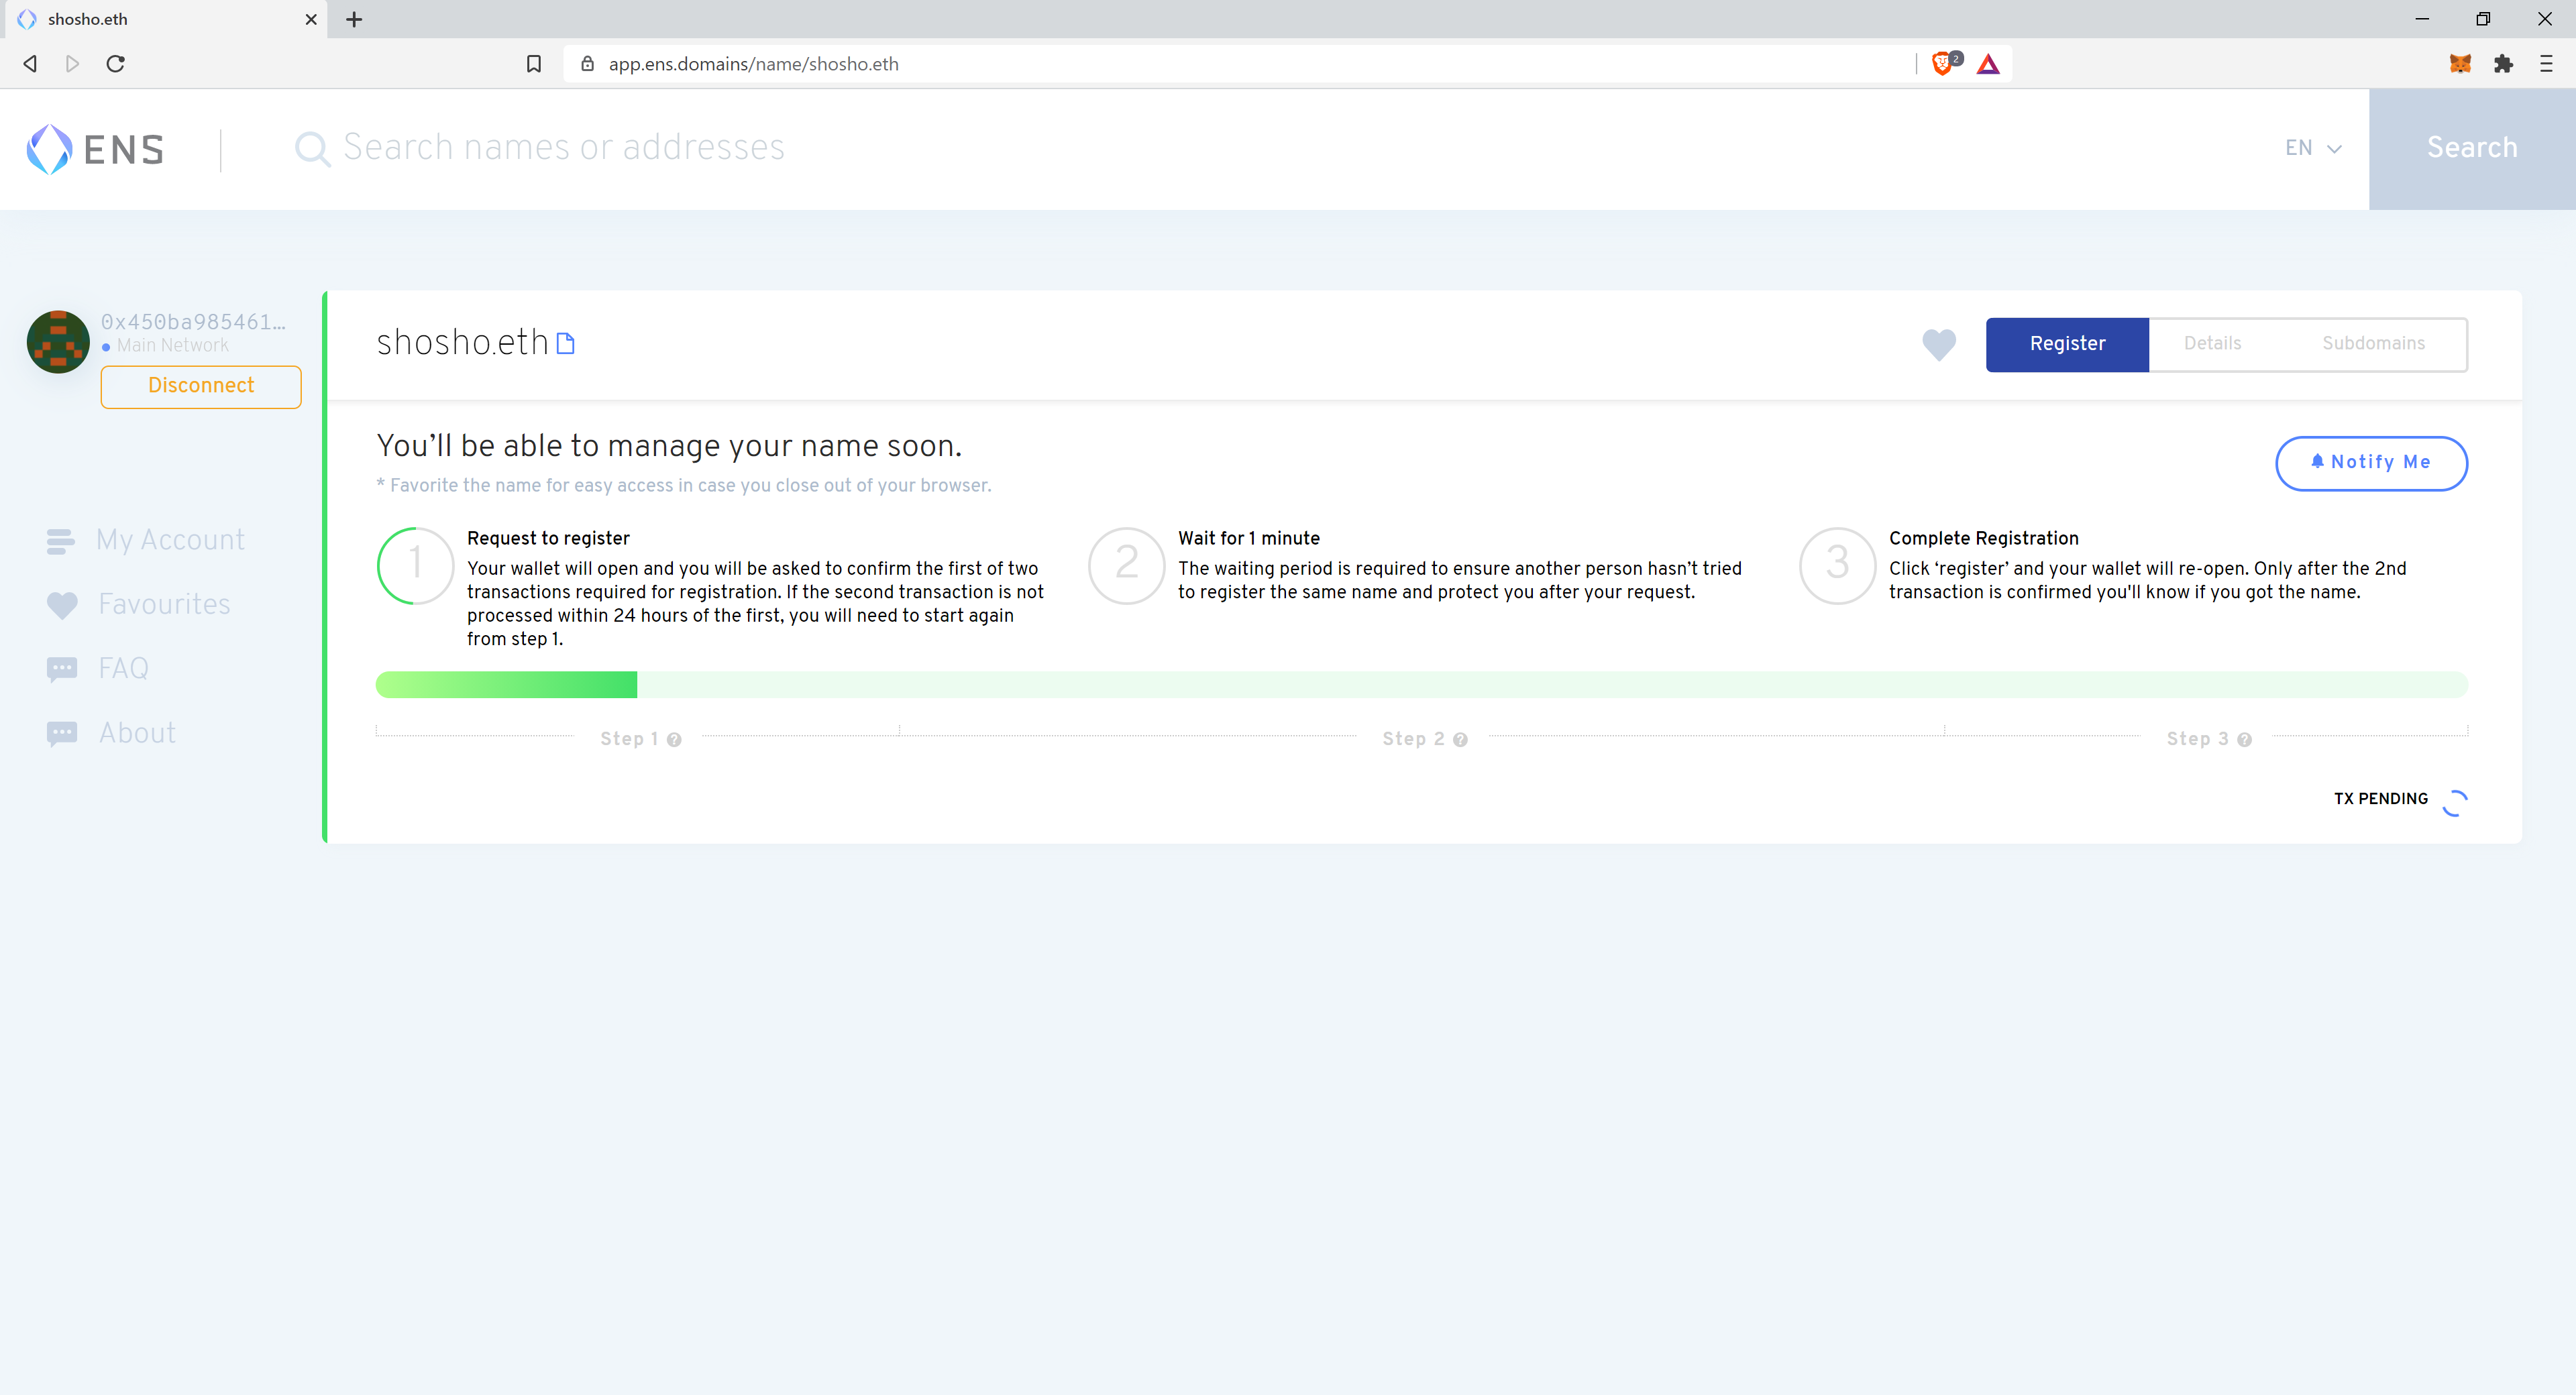Bookmark this page with bookmark icon
This screenshot has width=2576, height=1395.
pyautogui.click(x=534, y=64)
